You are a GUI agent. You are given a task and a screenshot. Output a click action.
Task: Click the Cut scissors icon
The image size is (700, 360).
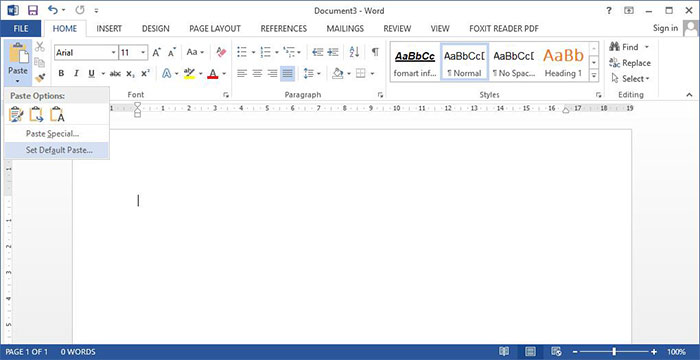click(40, 46)
